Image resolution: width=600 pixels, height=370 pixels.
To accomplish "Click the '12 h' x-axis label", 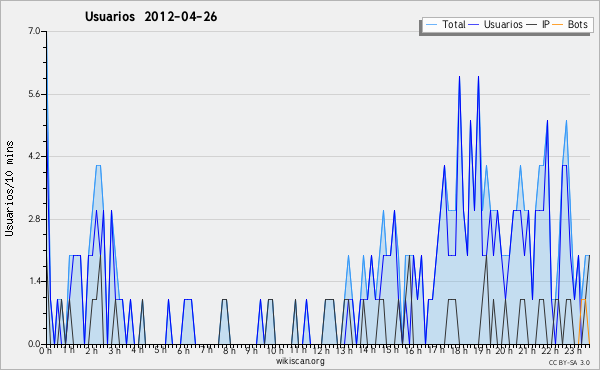I will click(x=321, y=351).
